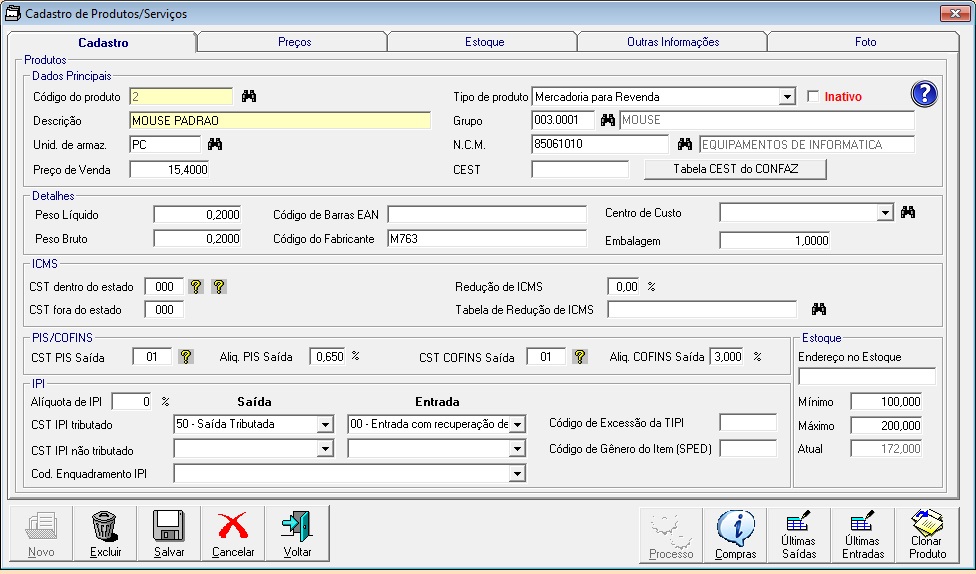Image resolution: width=976 pixels, height=574 pixels.
Task: Open the Últimas Saídas report
Action: coord(798,534)
